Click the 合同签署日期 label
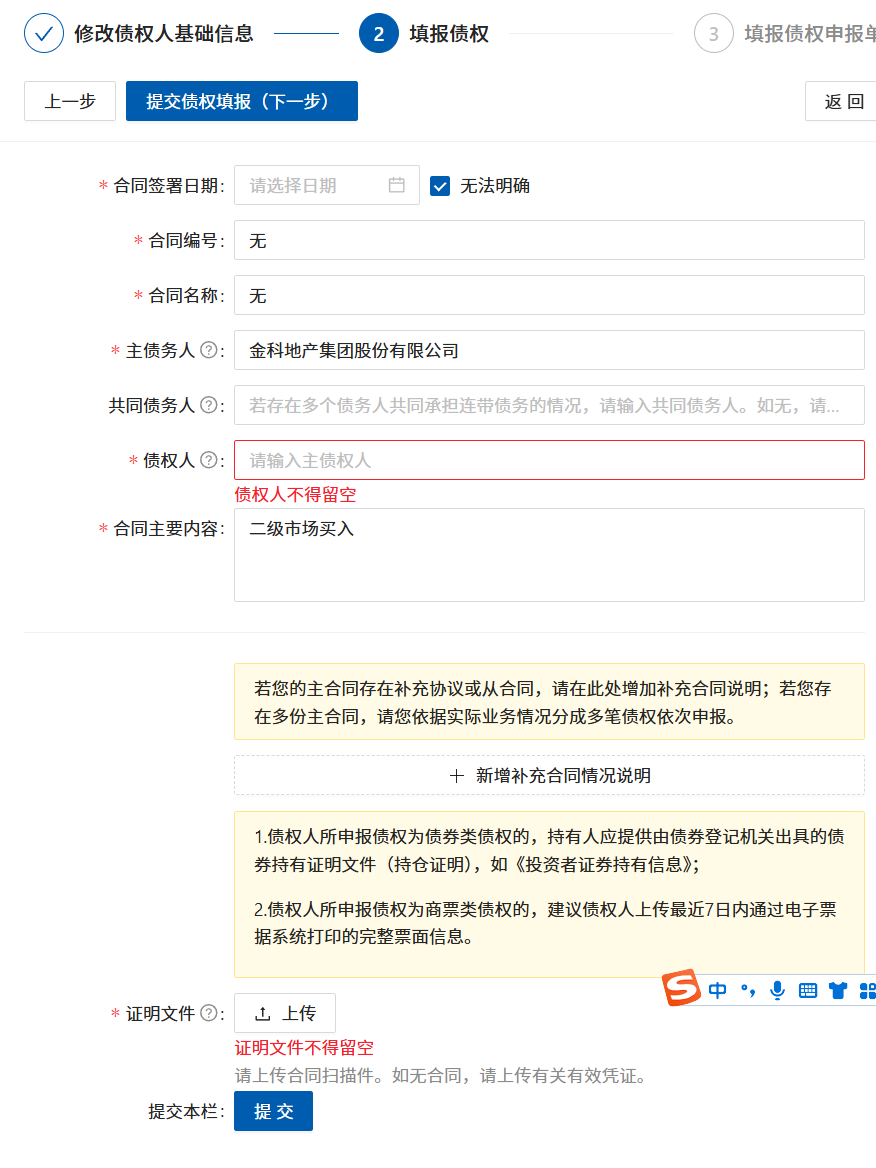This screenshot has height=1168, width=876. [x=168, y=185]
